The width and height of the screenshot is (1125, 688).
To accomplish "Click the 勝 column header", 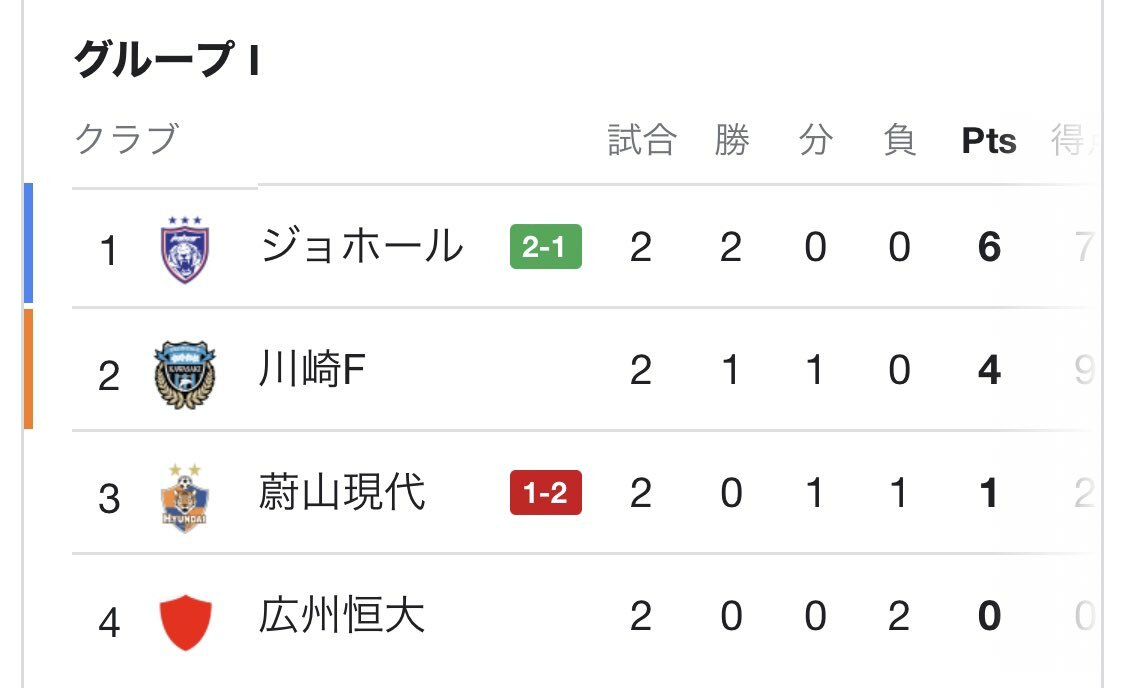I will 731,140.
